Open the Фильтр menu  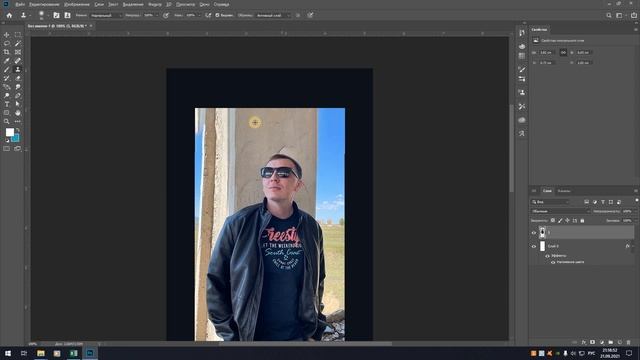(155, 4)
